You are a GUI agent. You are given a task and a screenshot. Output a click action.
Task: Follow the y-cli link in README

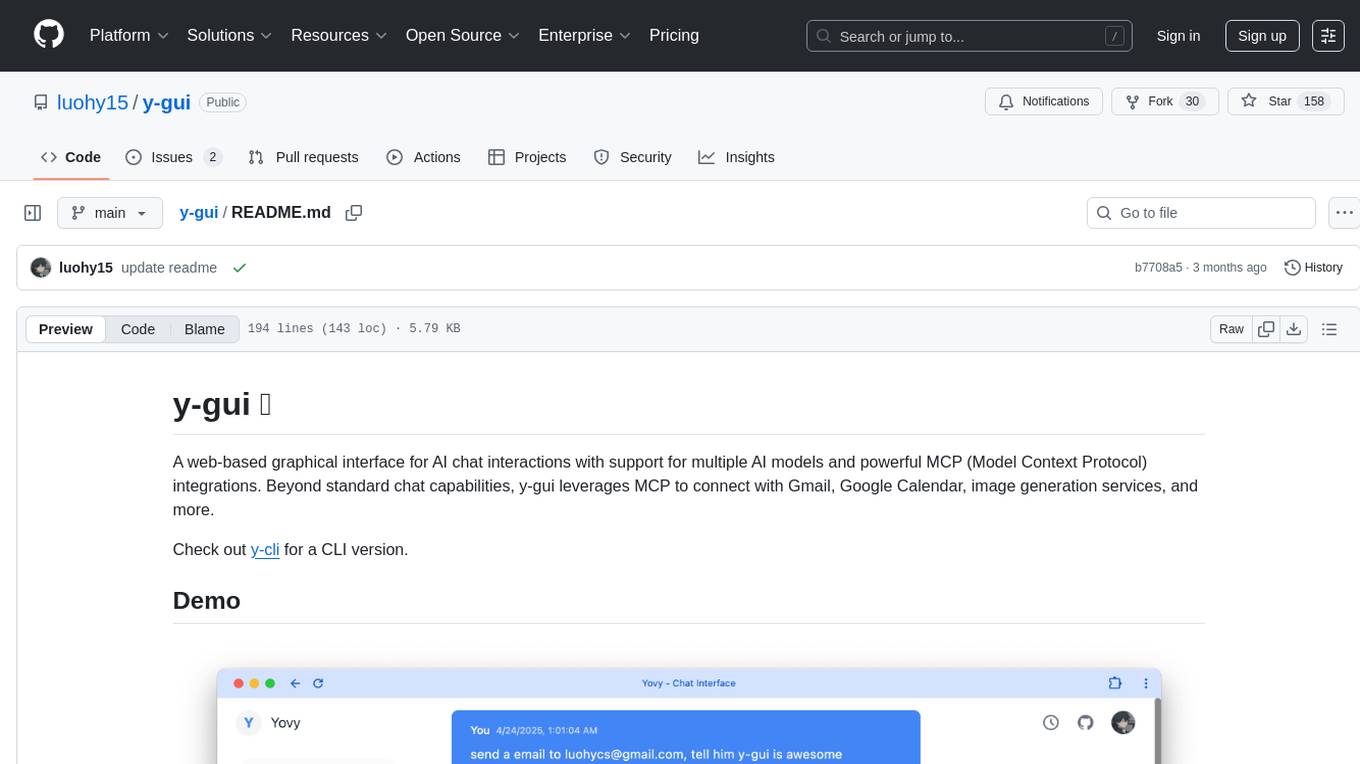coord(265,549)
